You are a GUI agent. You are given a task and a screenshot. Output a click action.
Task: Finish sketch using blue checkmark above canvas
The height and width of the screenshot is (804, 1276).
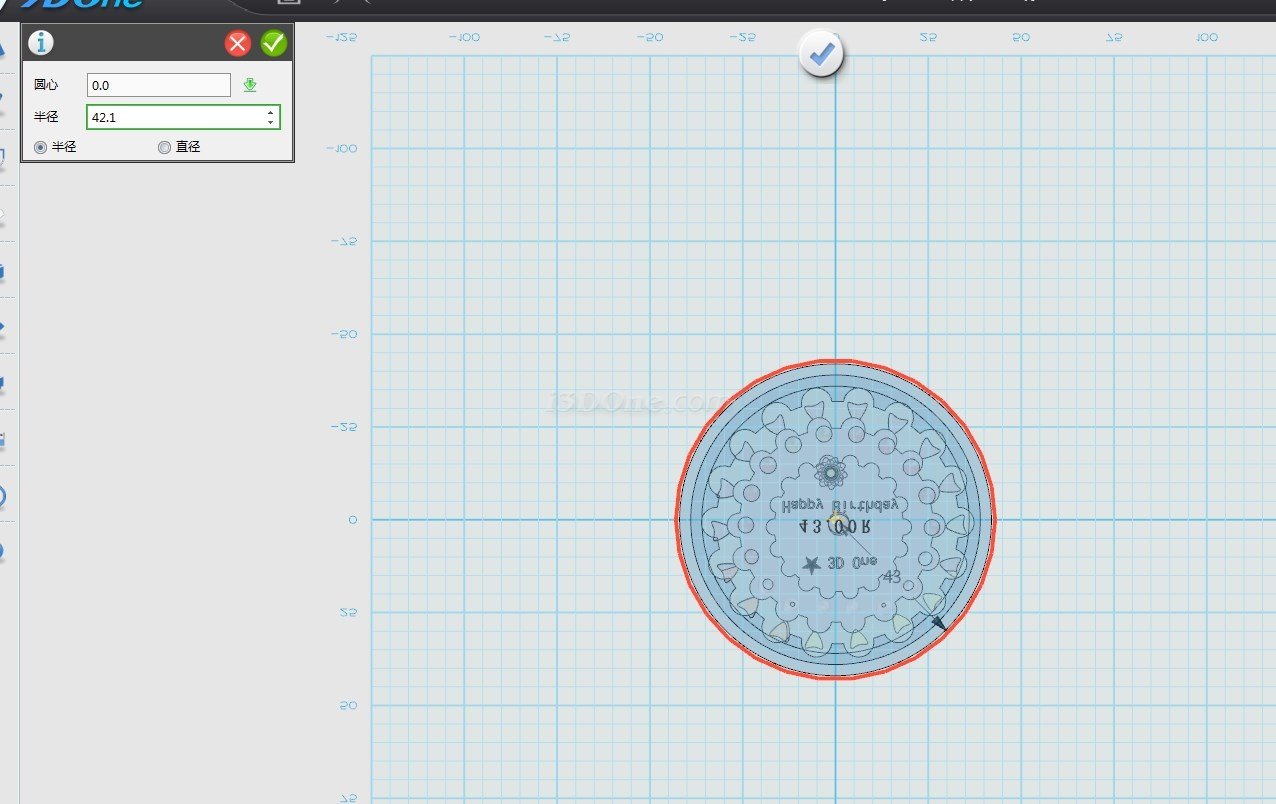click(821, 55)
